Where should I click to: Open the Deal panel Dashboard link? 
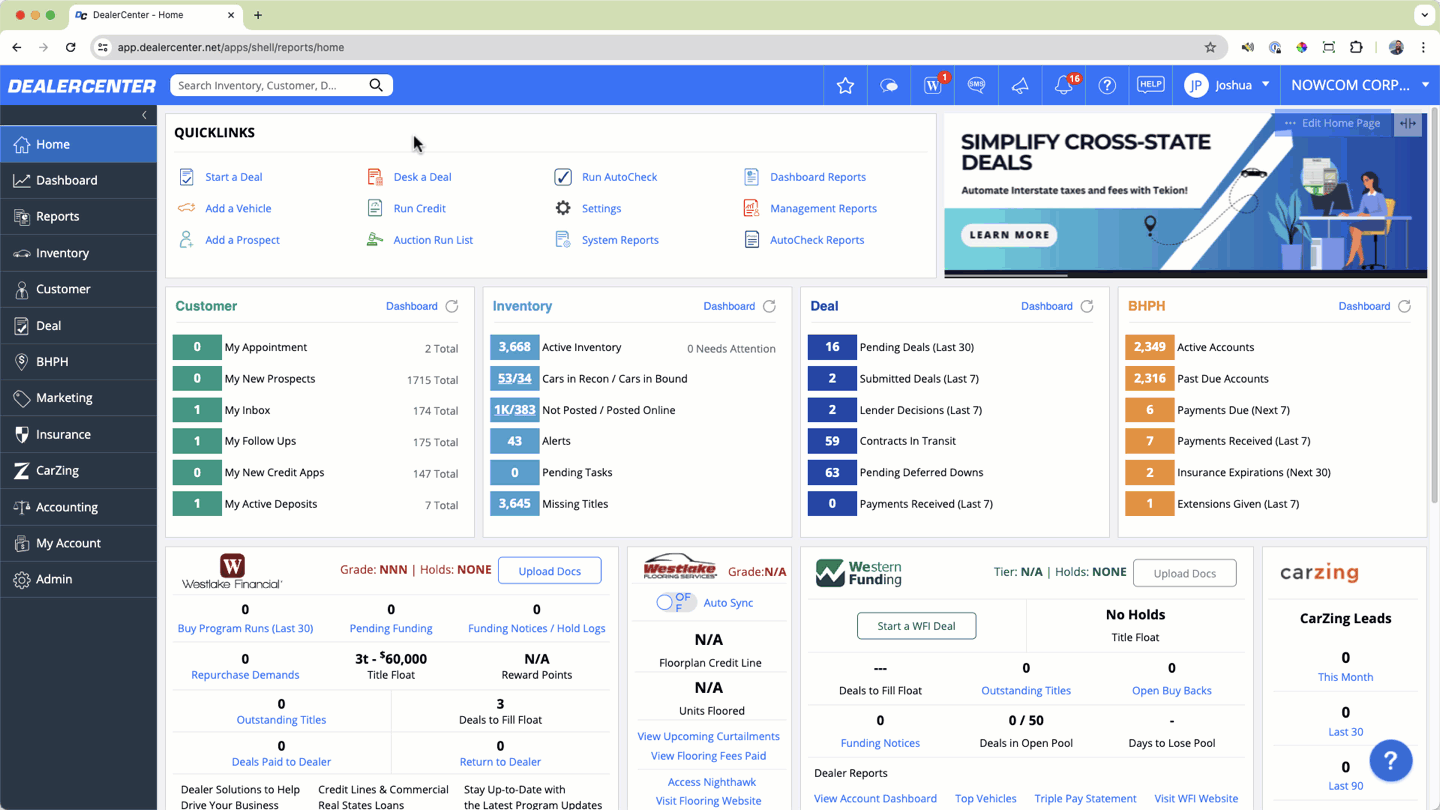tap(1047, 306)
